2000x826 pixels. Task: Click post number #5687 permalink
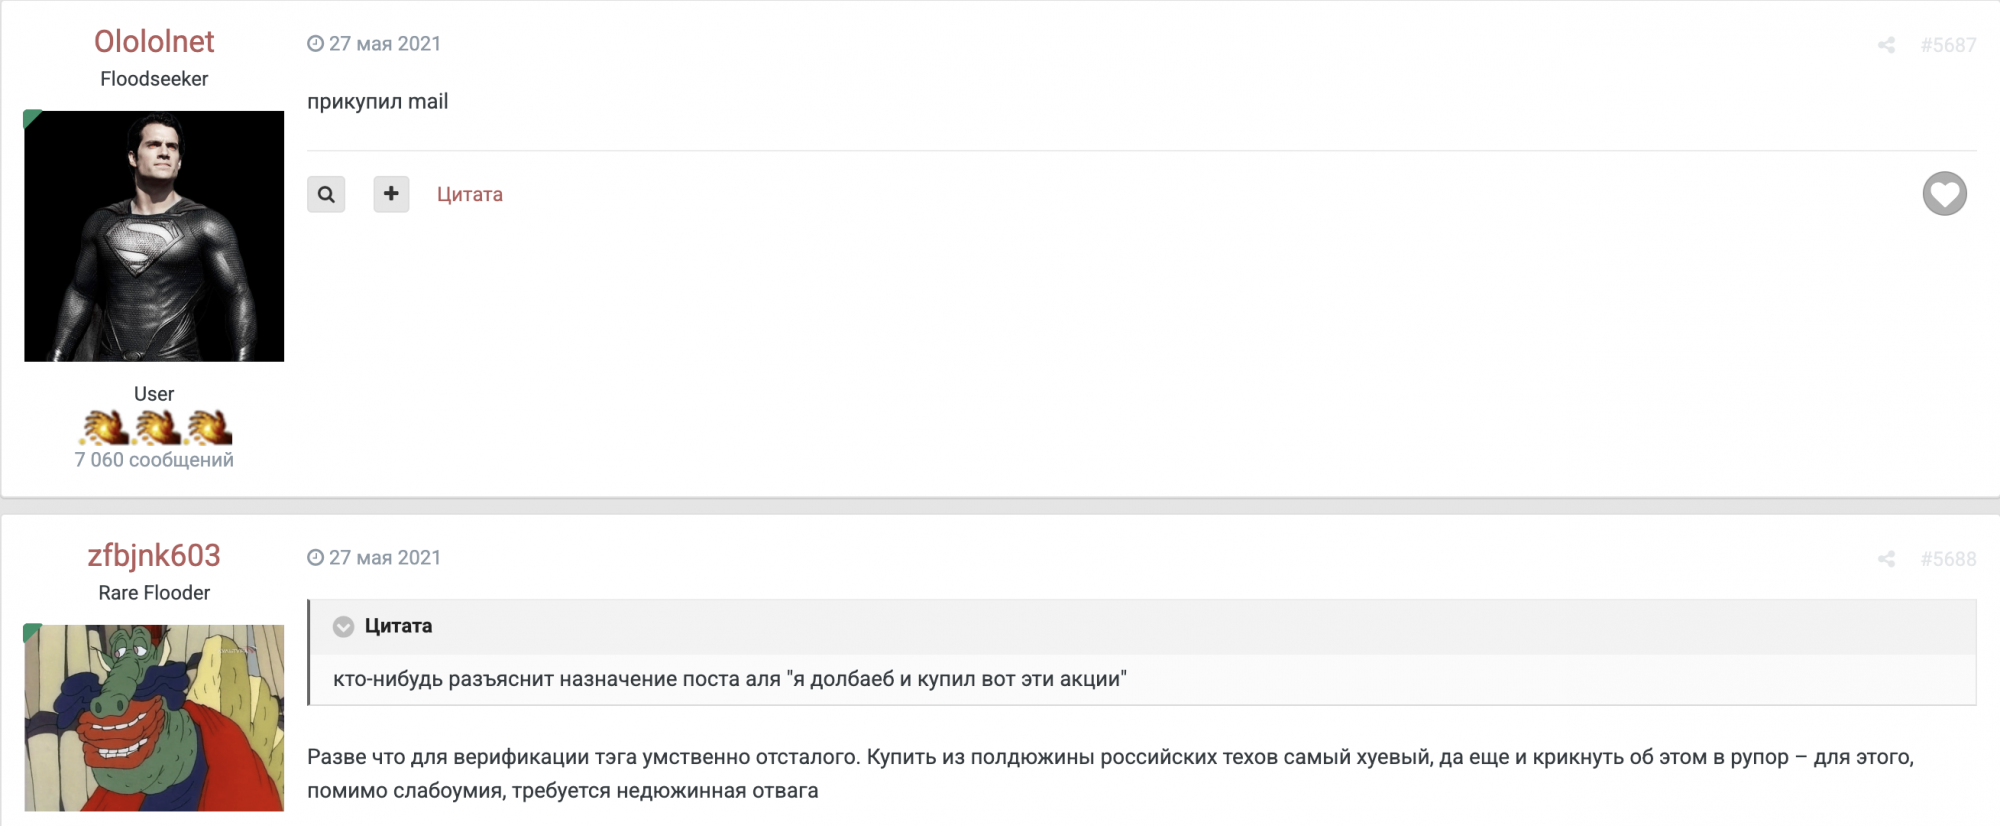(x=1948, y=44)
